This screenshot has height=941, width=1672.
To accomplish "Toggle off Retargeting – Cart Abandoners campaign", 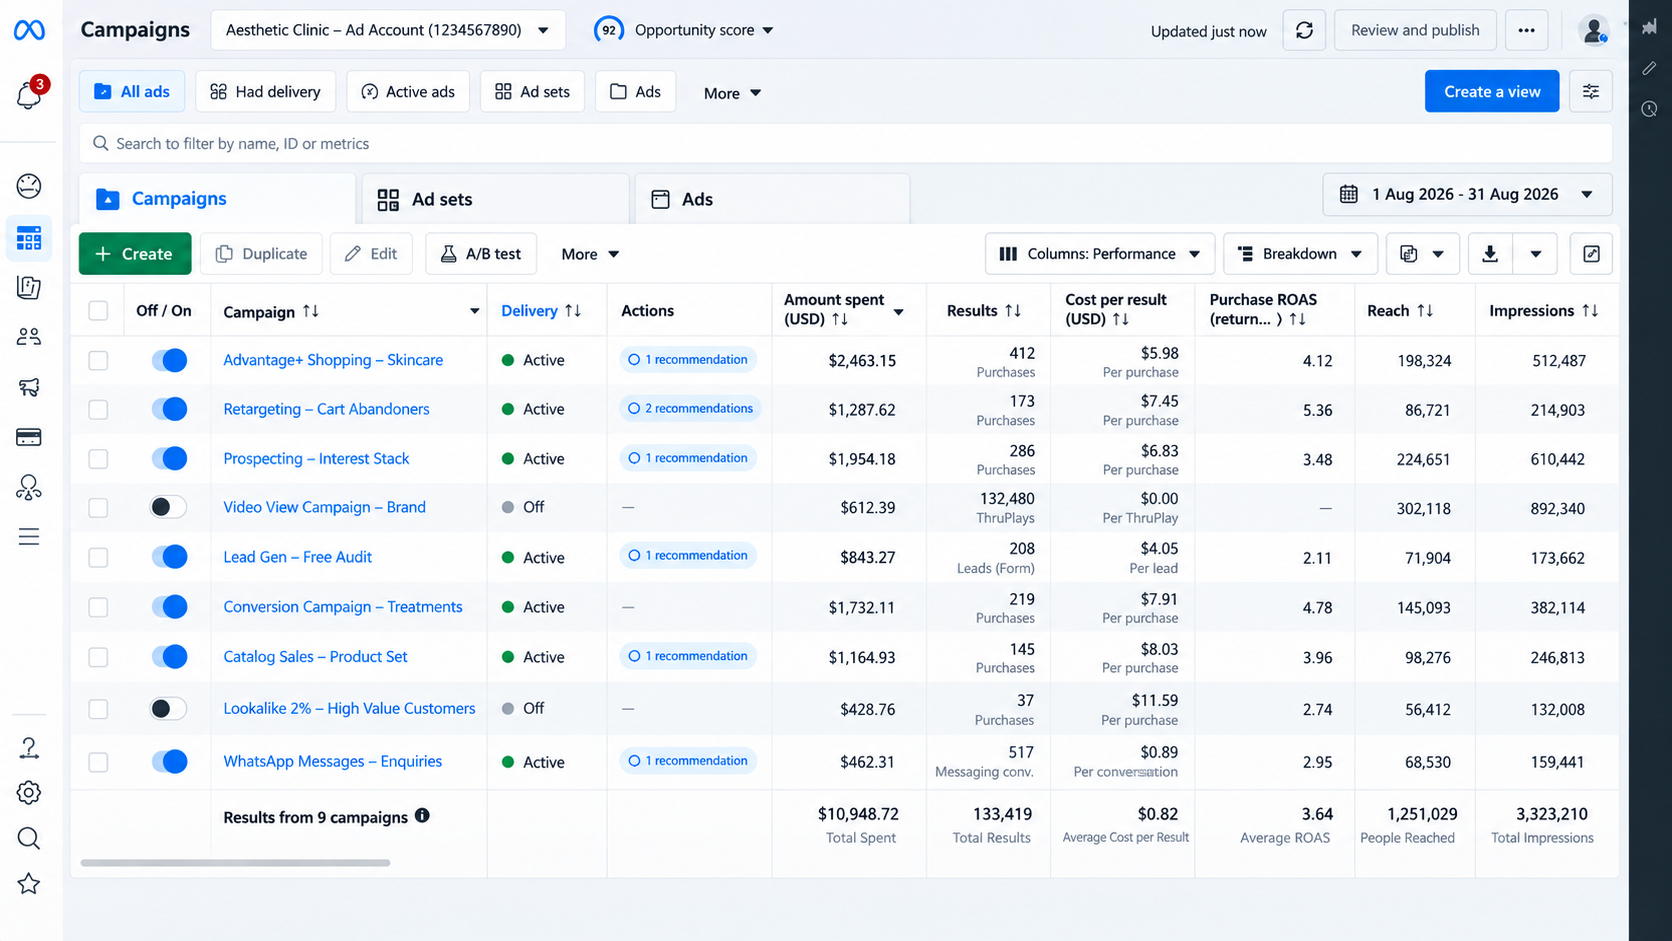I will [x=169, y=409].
